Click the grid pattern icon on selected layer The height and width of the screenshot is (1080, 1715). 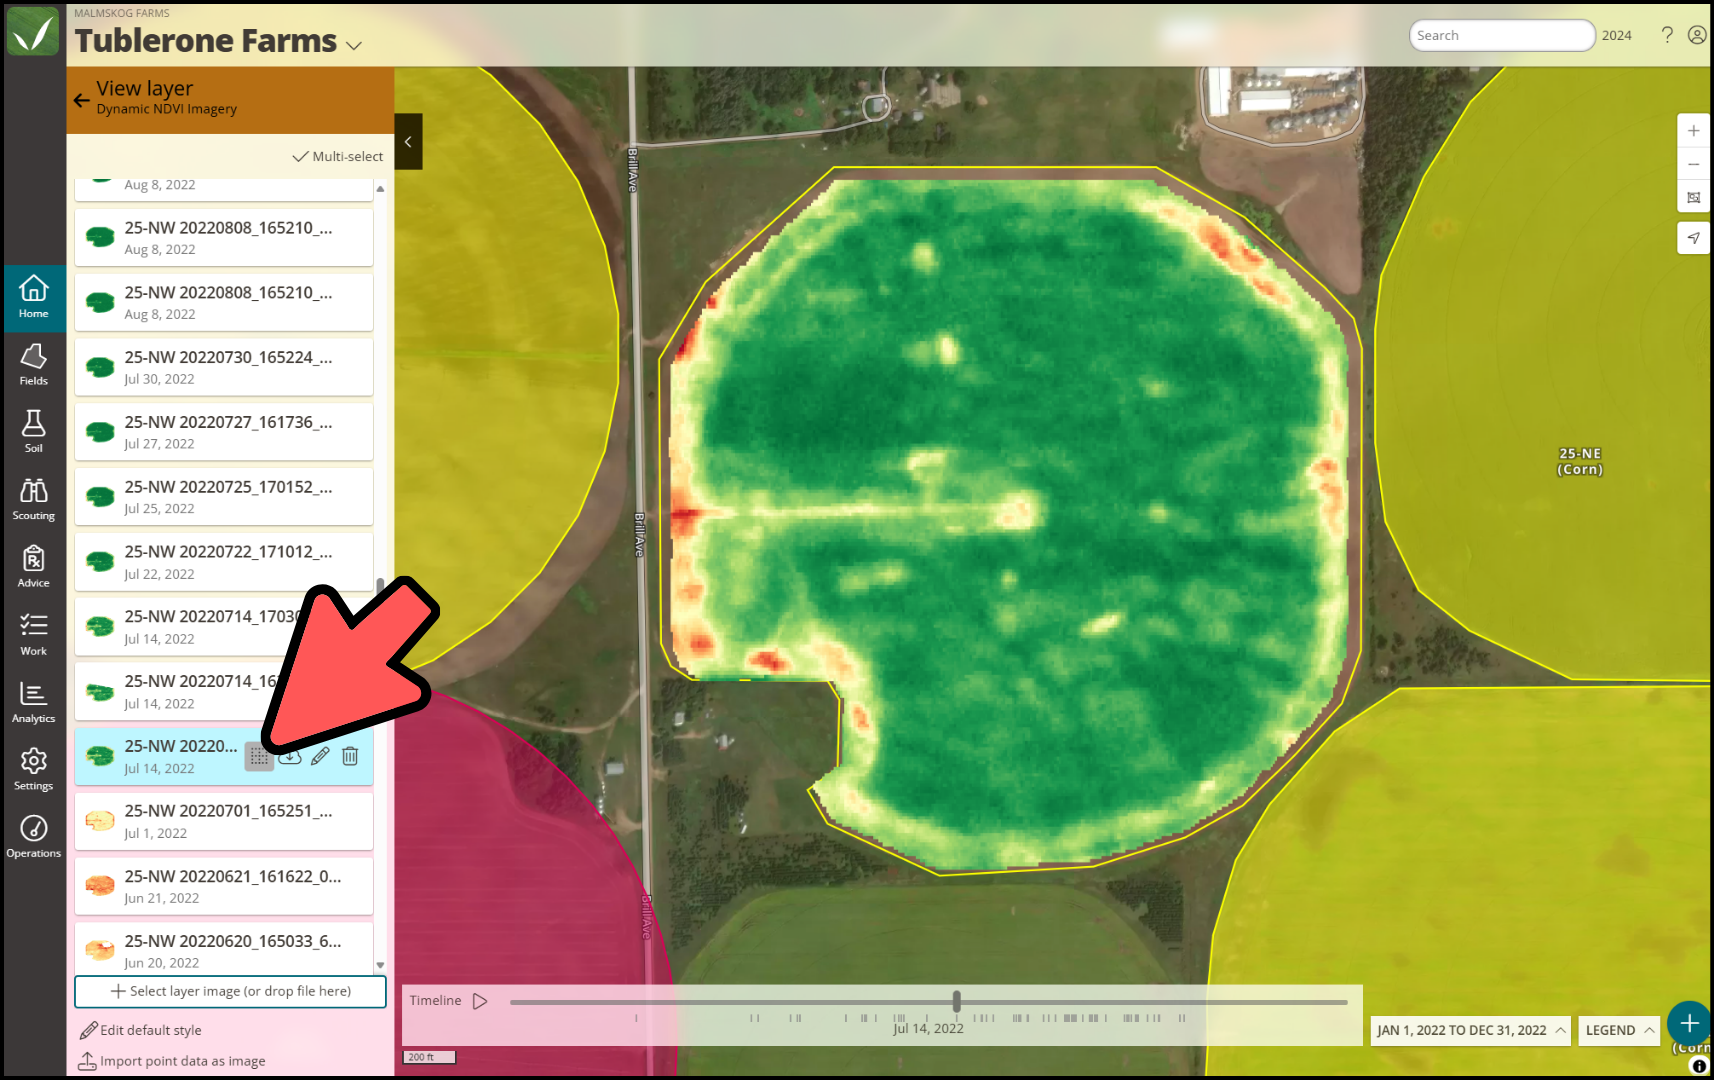(259, 757)
